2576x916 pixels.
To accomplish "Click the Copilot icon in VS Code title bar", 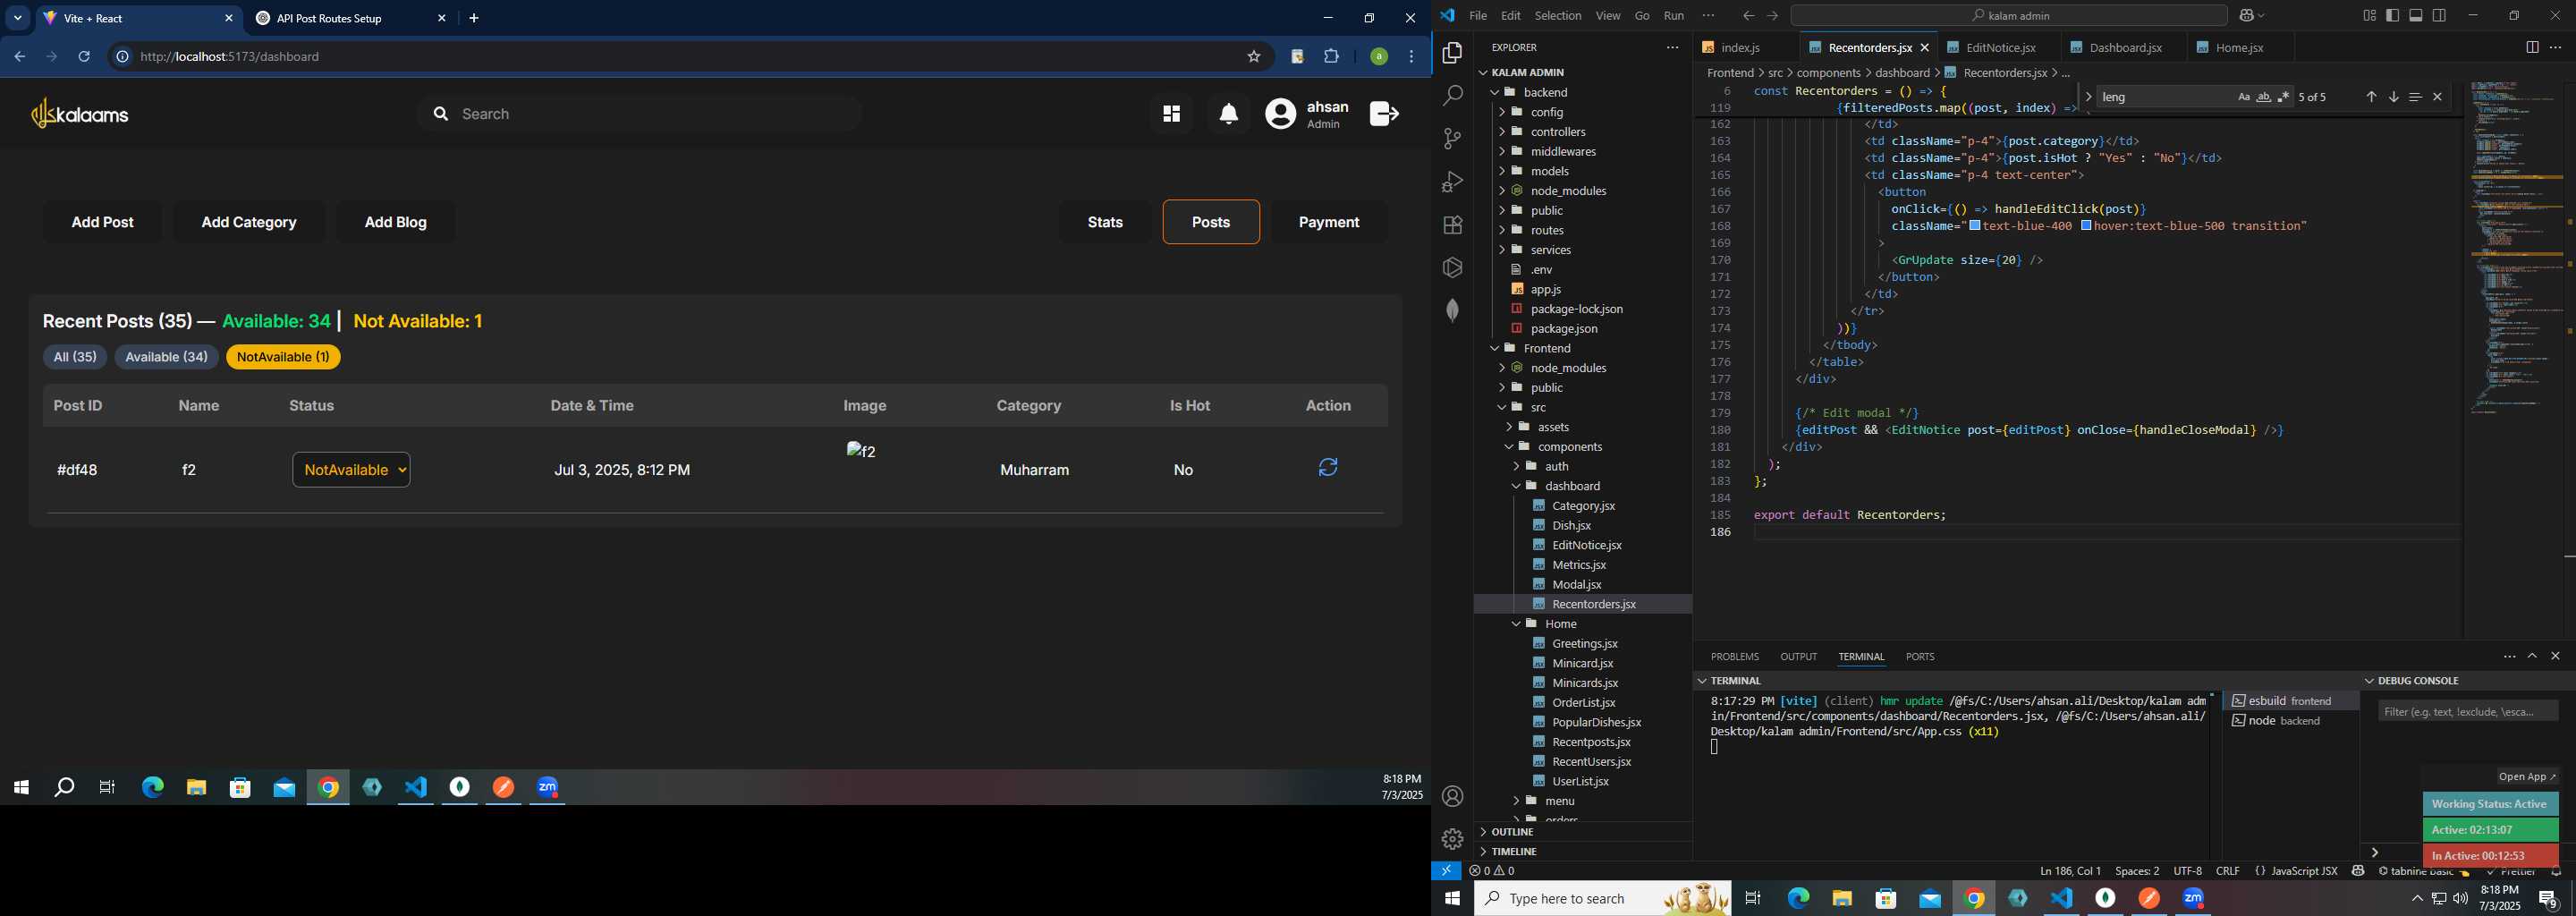I will pos(2246,15).
